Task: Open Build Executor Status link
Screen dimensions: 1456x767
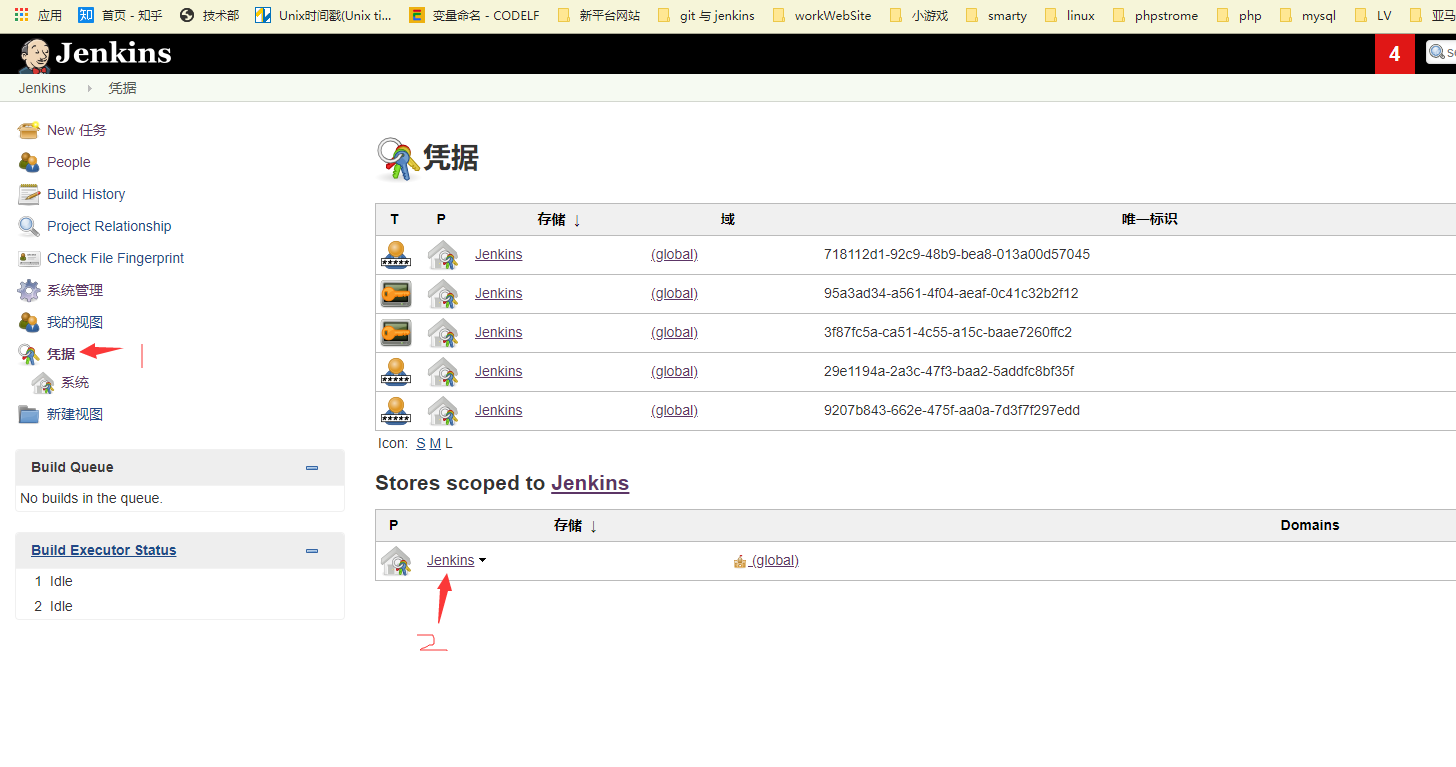Action: coord(103,550)
